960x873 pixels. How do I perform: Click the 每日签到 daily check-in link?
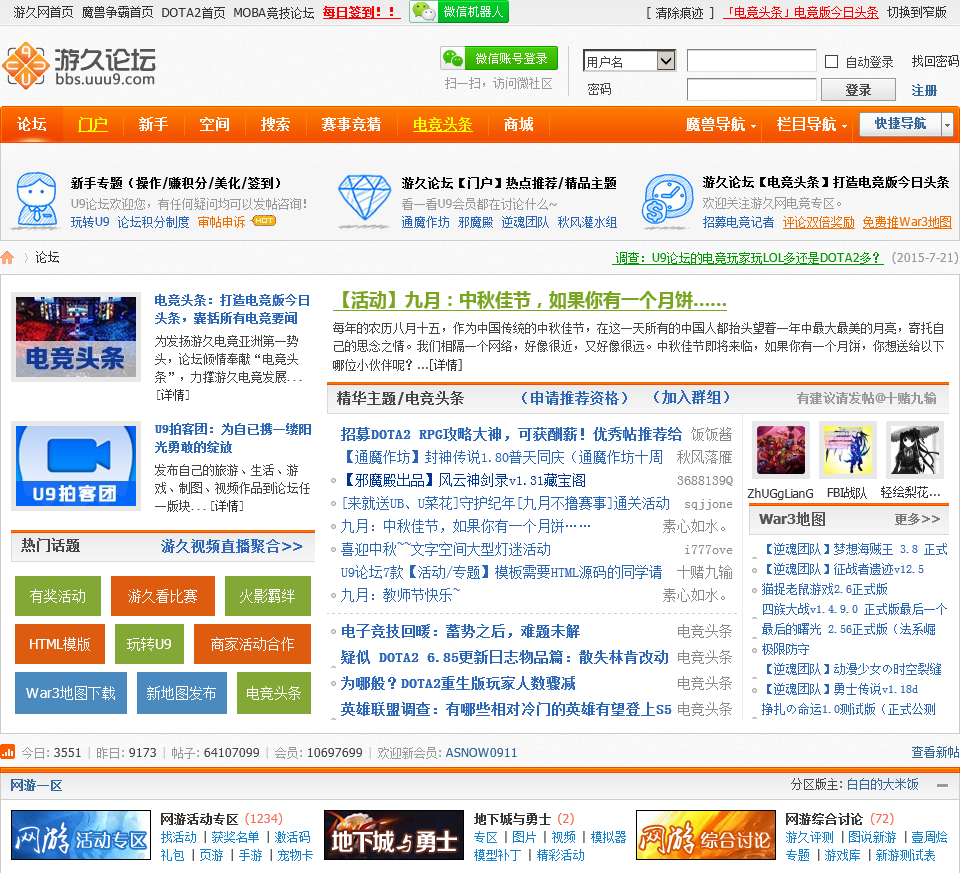point(360,12)
